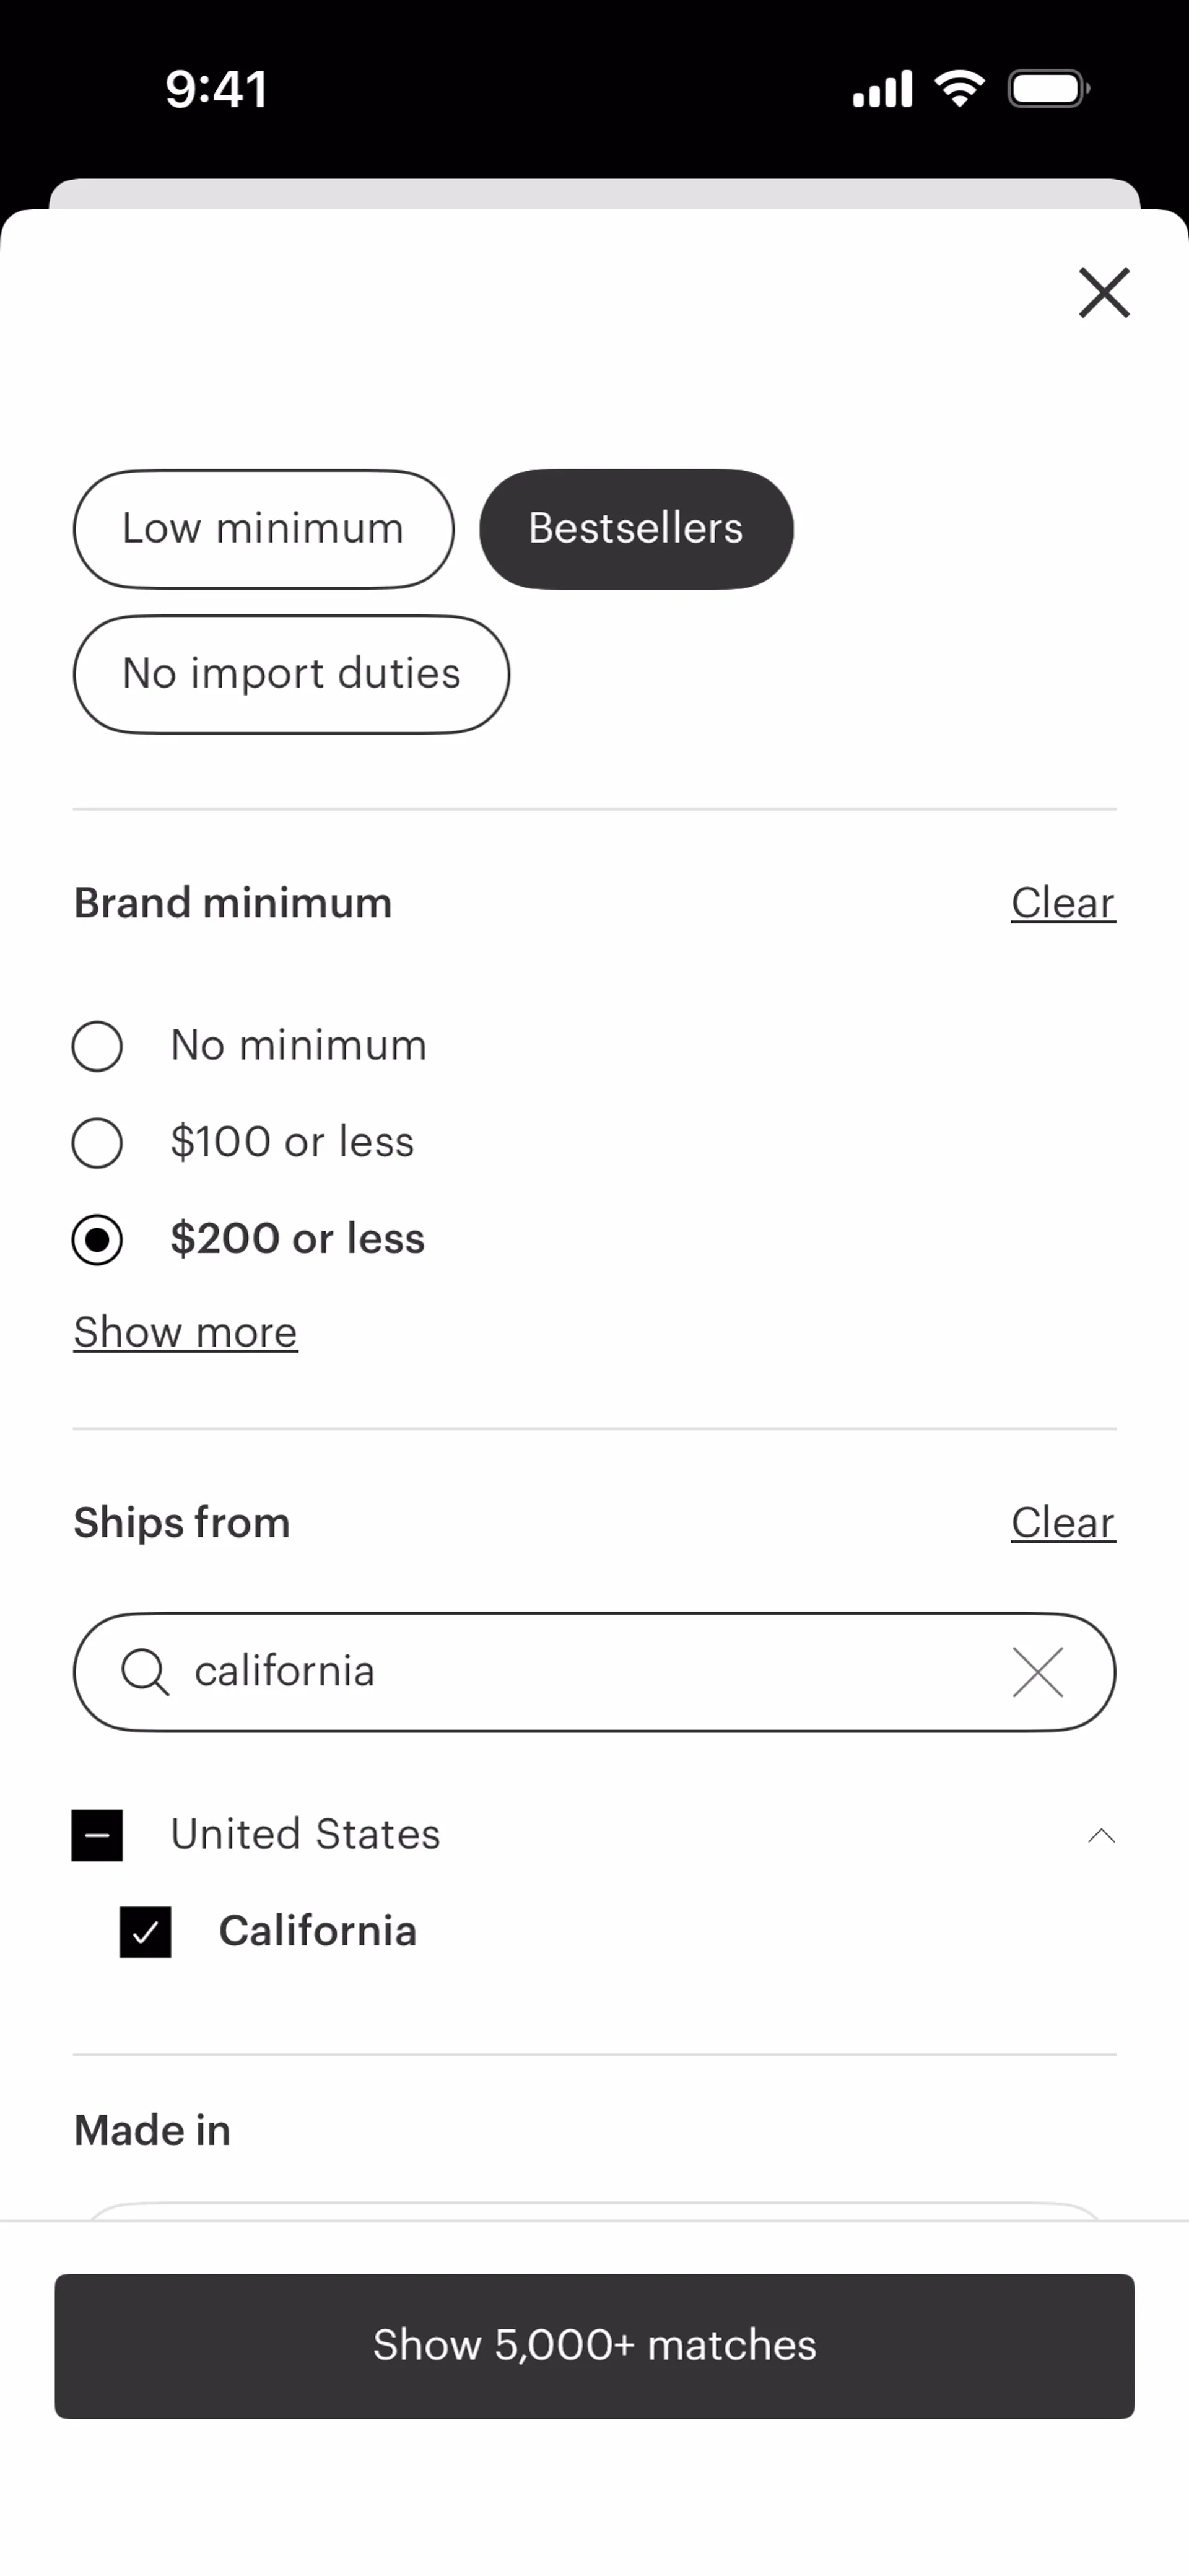Tap the search magnifier icon
Viewport: 1189px width, 2576px height.
point(145,1672)
